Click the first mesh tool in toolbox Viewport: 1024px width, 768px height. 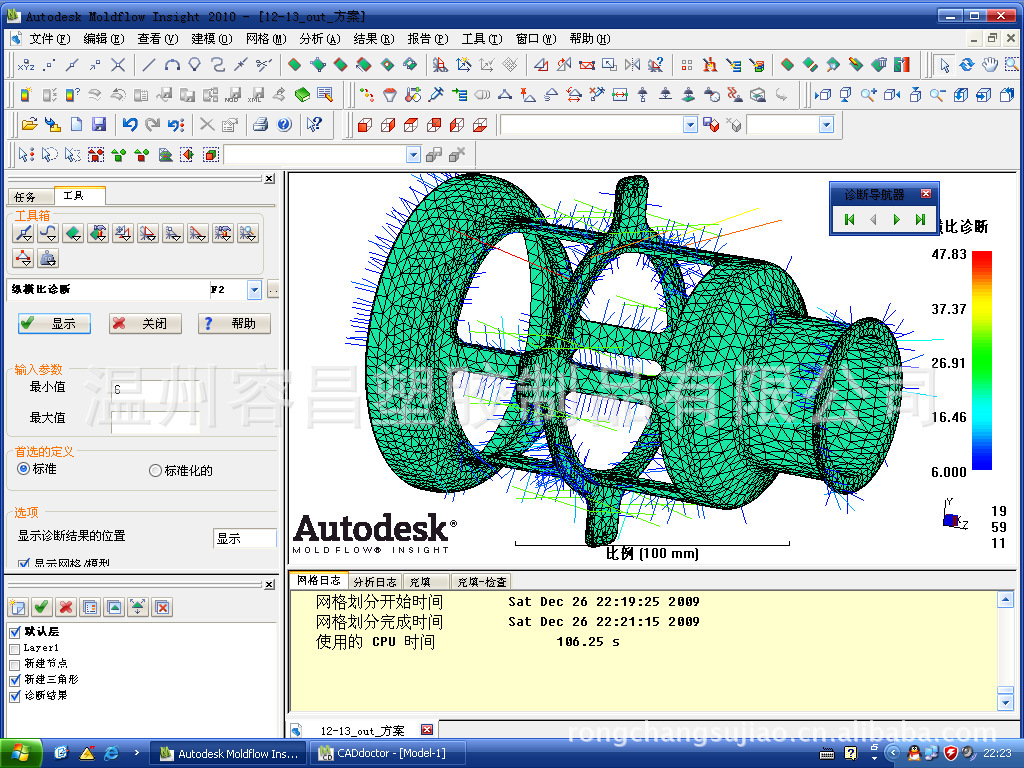pyautogui.click(x=23, y=233)
